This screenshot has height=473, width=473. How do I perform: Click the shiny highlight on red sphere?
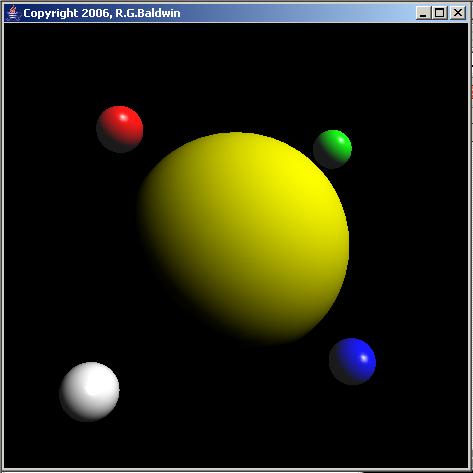pyautogui.click(x=123, y=117)
